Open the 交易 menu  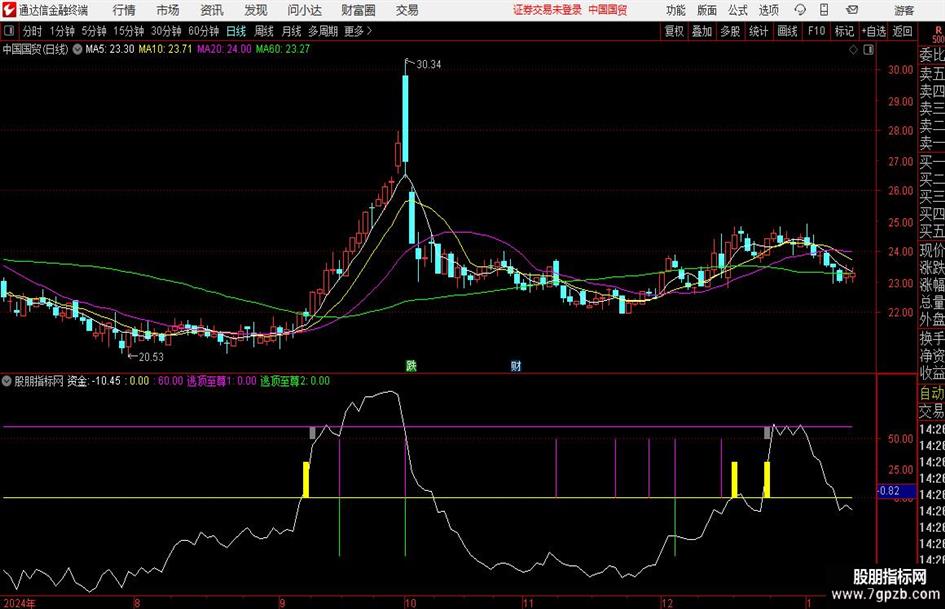(x=407, y=10)
